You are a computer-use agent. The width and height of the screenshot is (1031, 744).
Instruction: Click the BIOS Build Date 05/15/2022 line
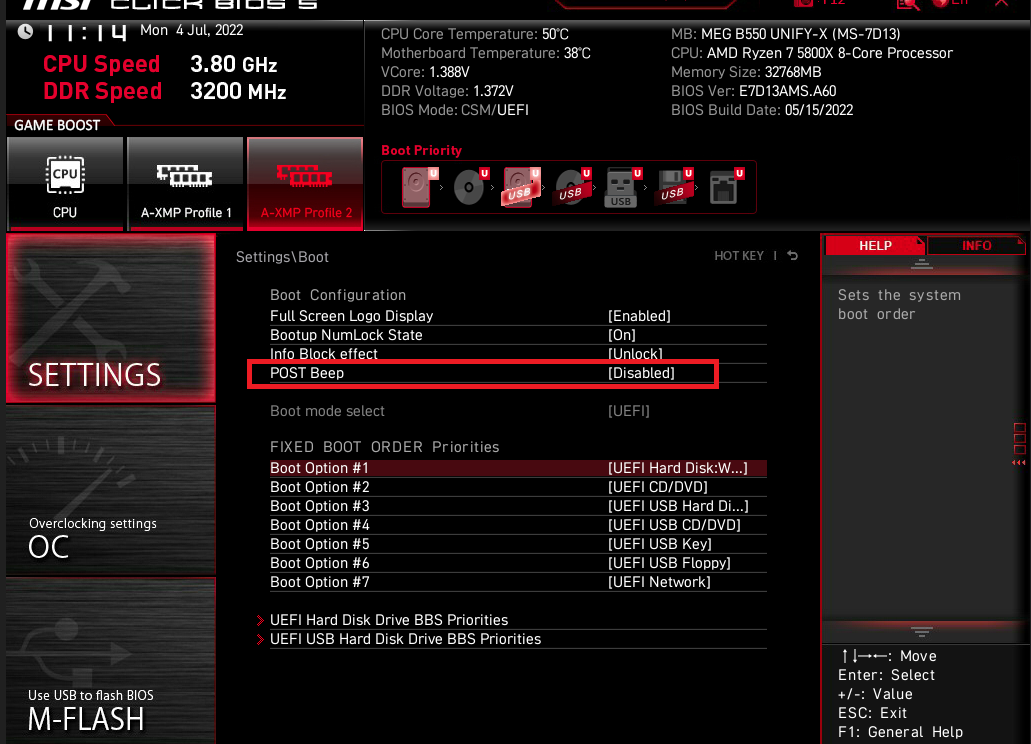coord(762,110)
